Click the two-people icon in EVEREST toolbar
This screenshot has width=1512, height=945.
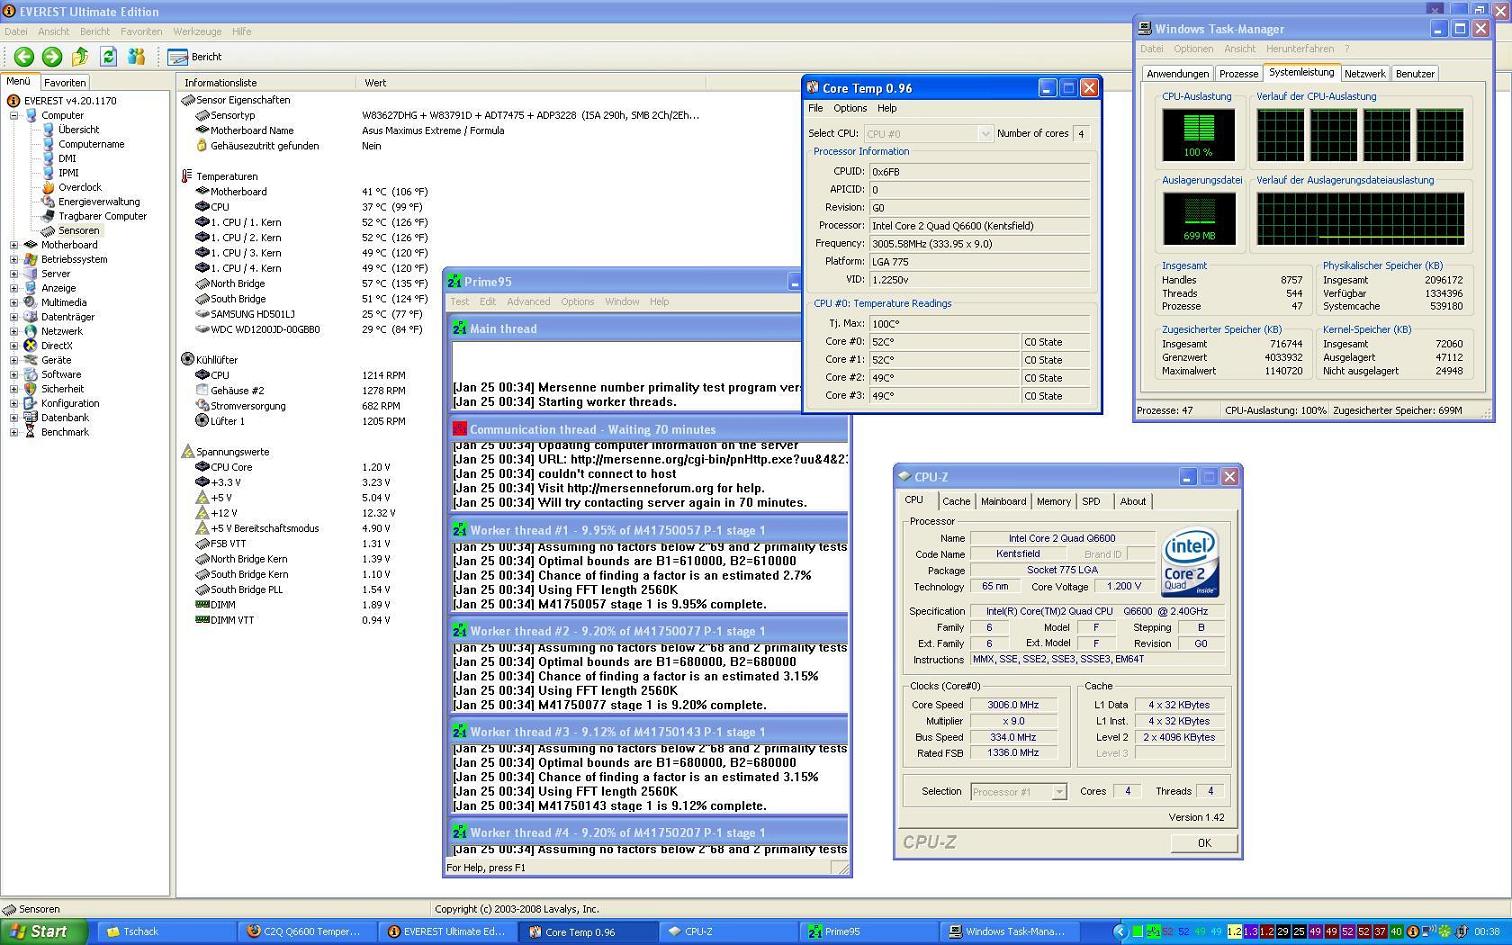(x=136, y=57)
